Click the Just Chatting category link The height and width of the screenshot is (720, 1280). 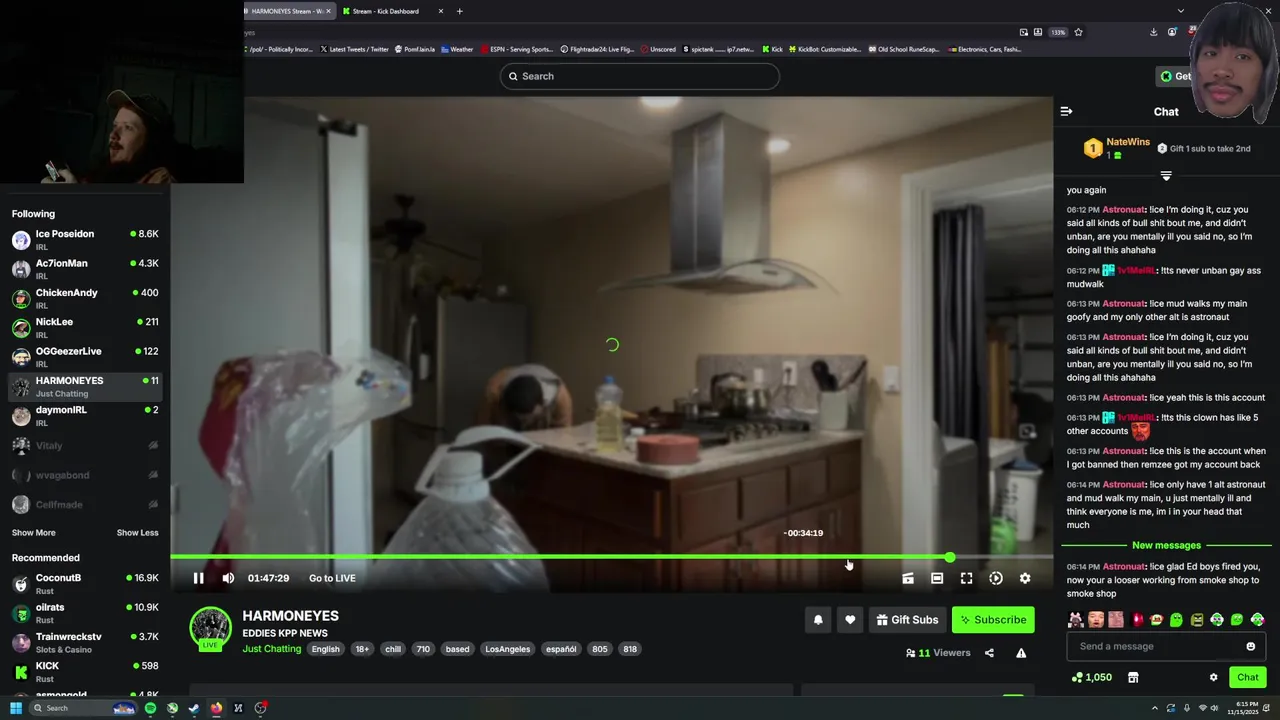[x=271, y=649]
